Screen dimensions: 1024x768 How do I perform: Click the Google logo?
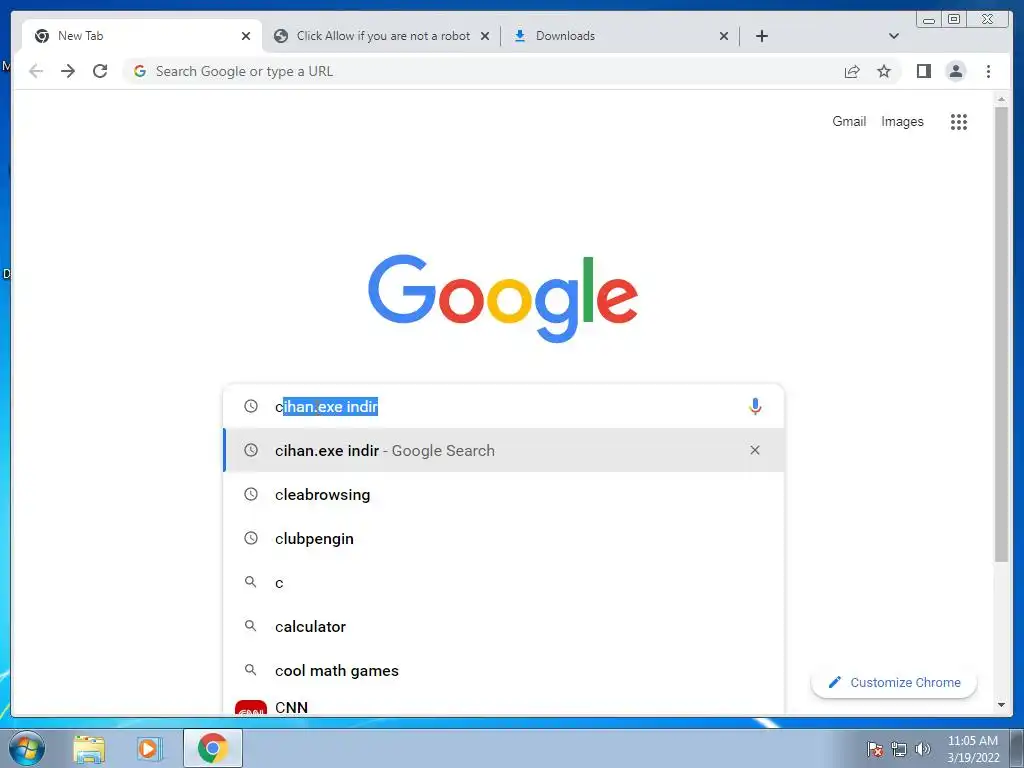[503, 298]
